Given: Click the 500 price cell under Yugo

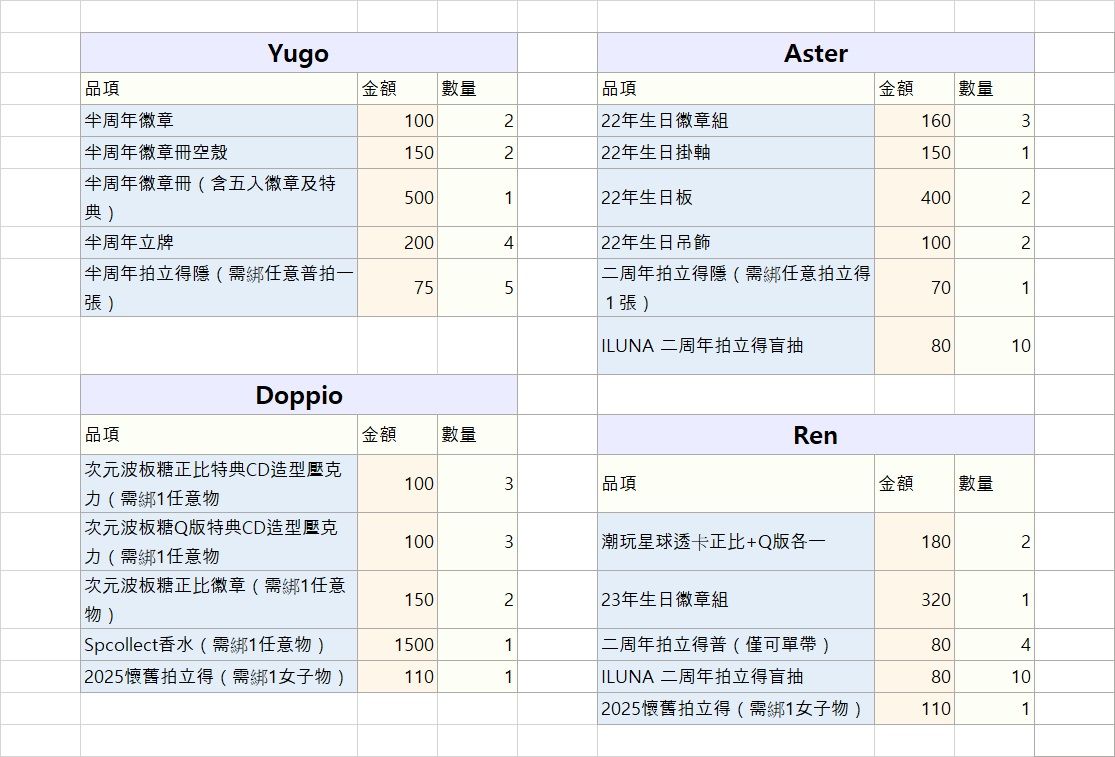Looking at the screenshot, I should (x=397, y=198).
